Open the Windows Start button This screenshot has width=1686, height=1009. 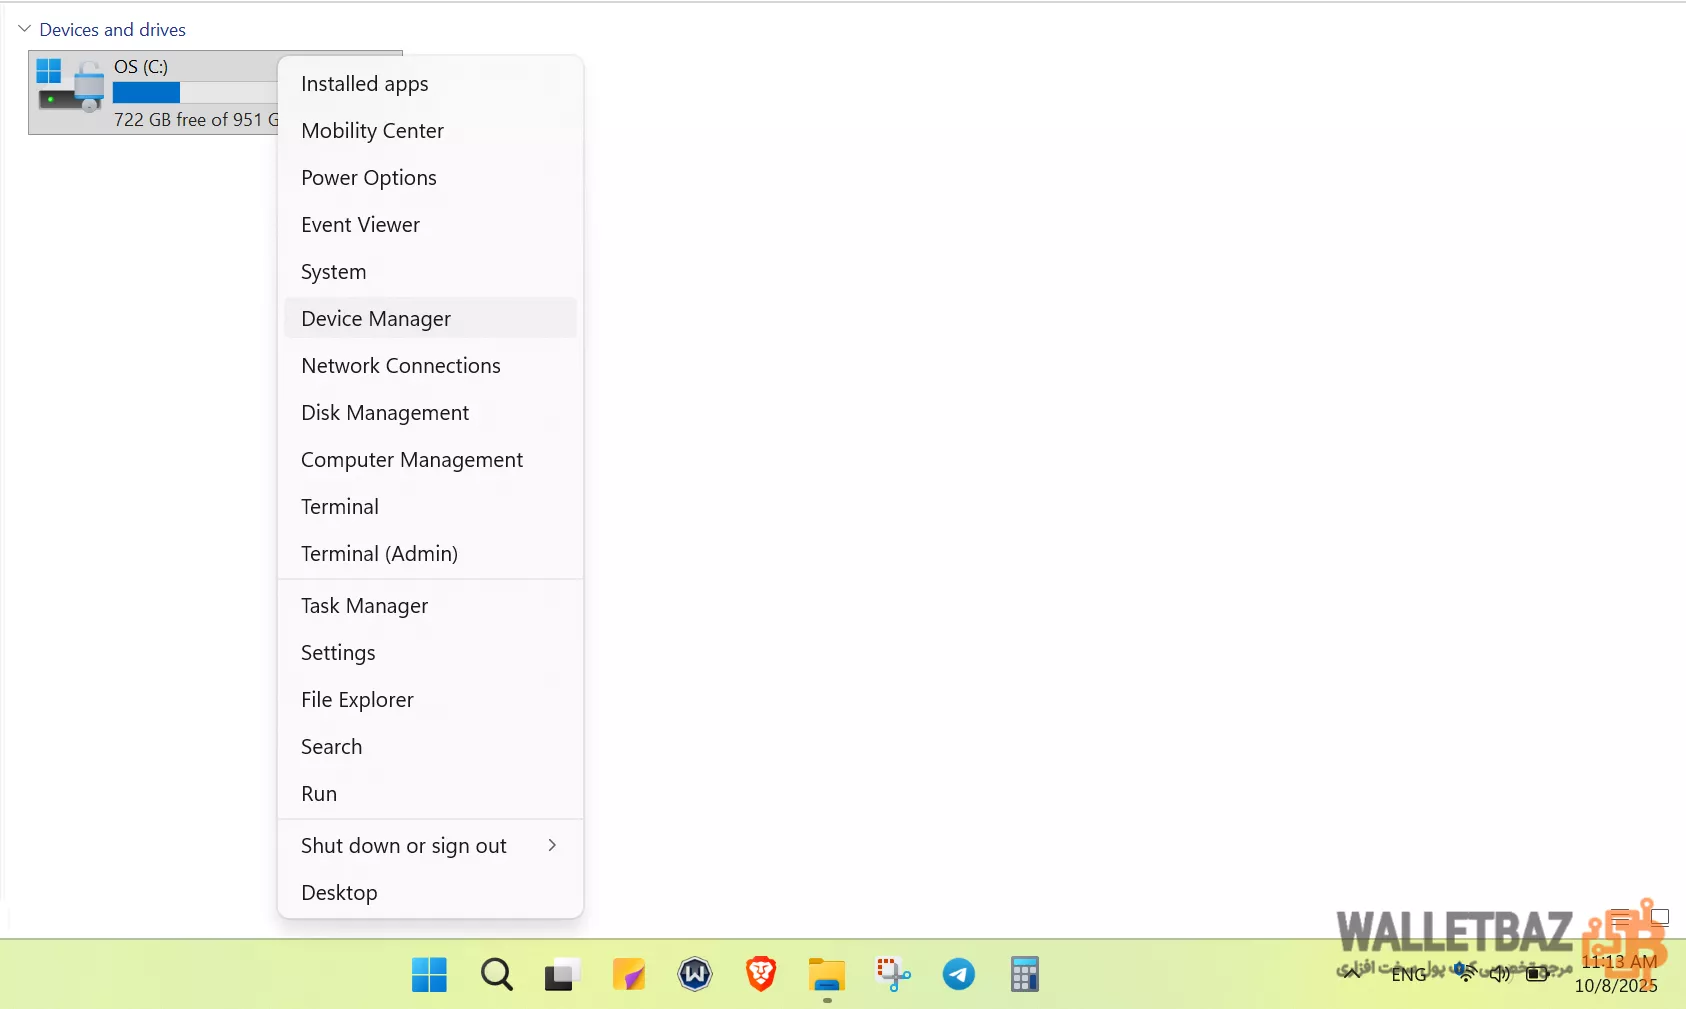[x=429, y=974]
